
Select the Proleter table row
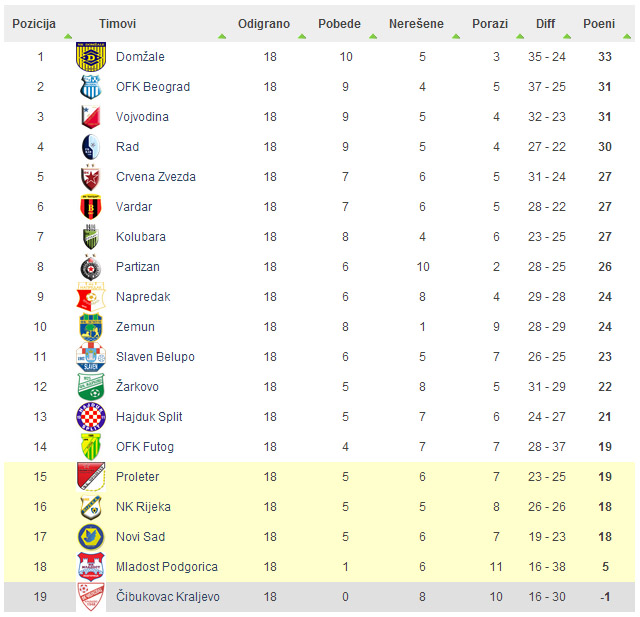click(x=320, y=477)
